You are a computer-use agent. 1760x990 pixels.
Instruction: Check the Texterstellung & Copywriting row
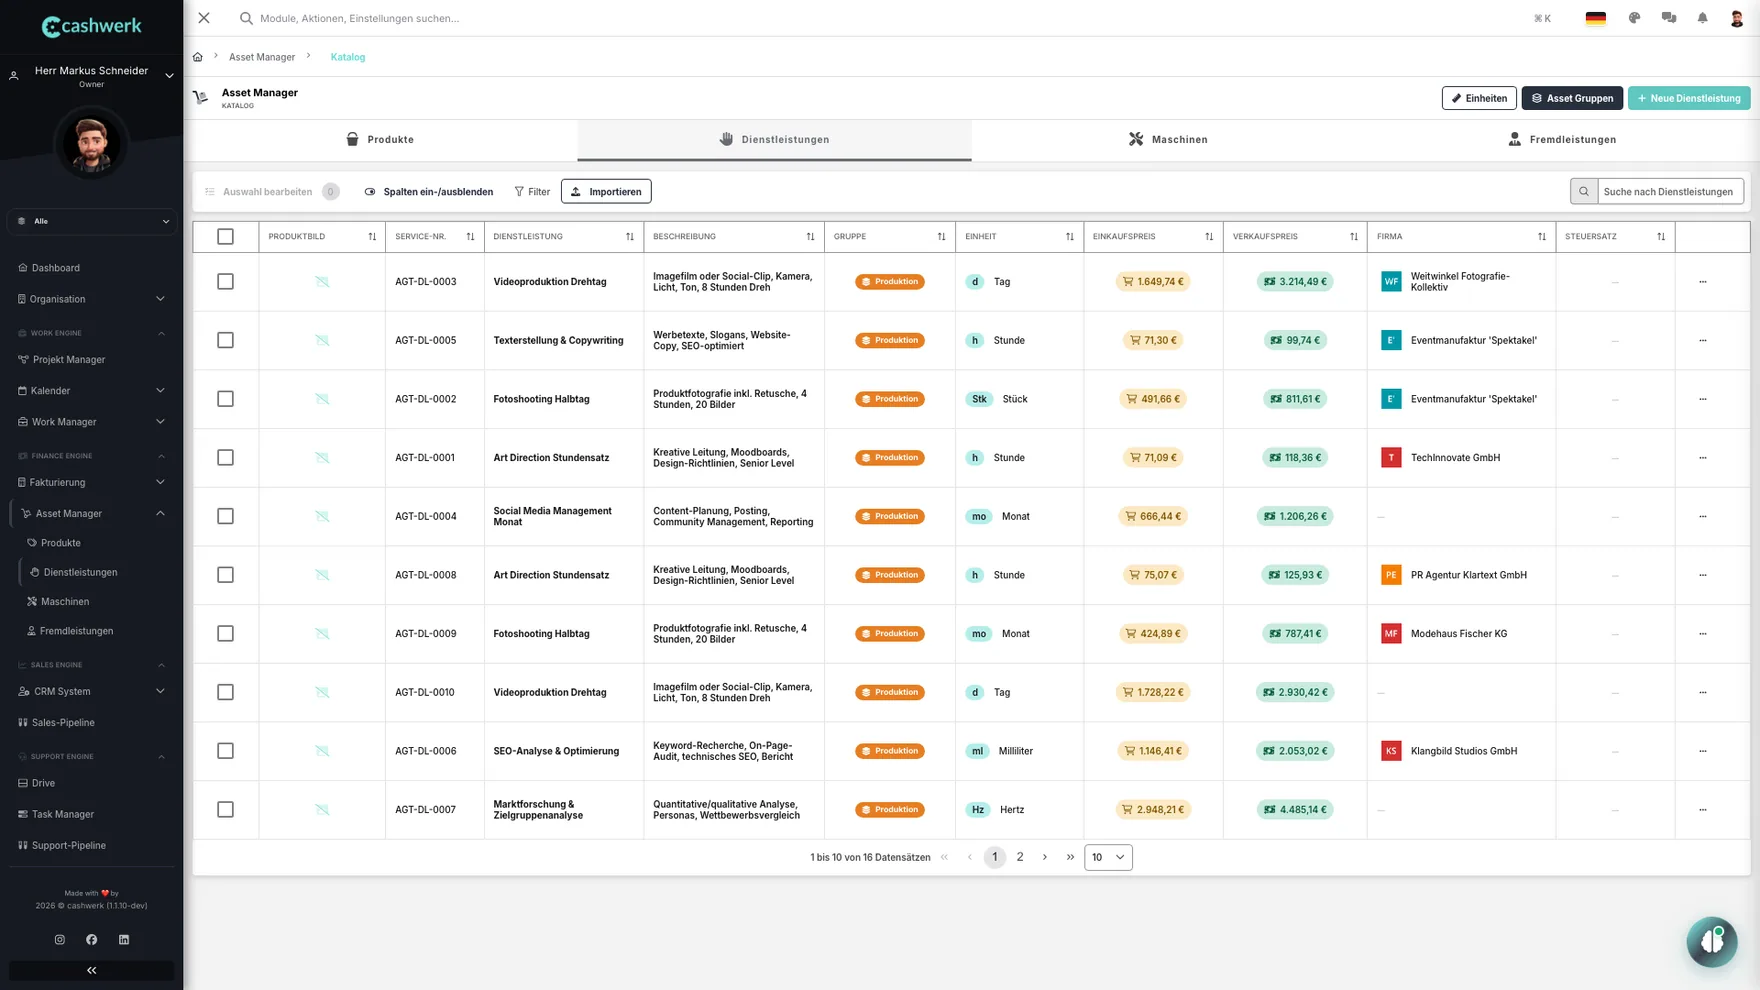coord(226,340)
